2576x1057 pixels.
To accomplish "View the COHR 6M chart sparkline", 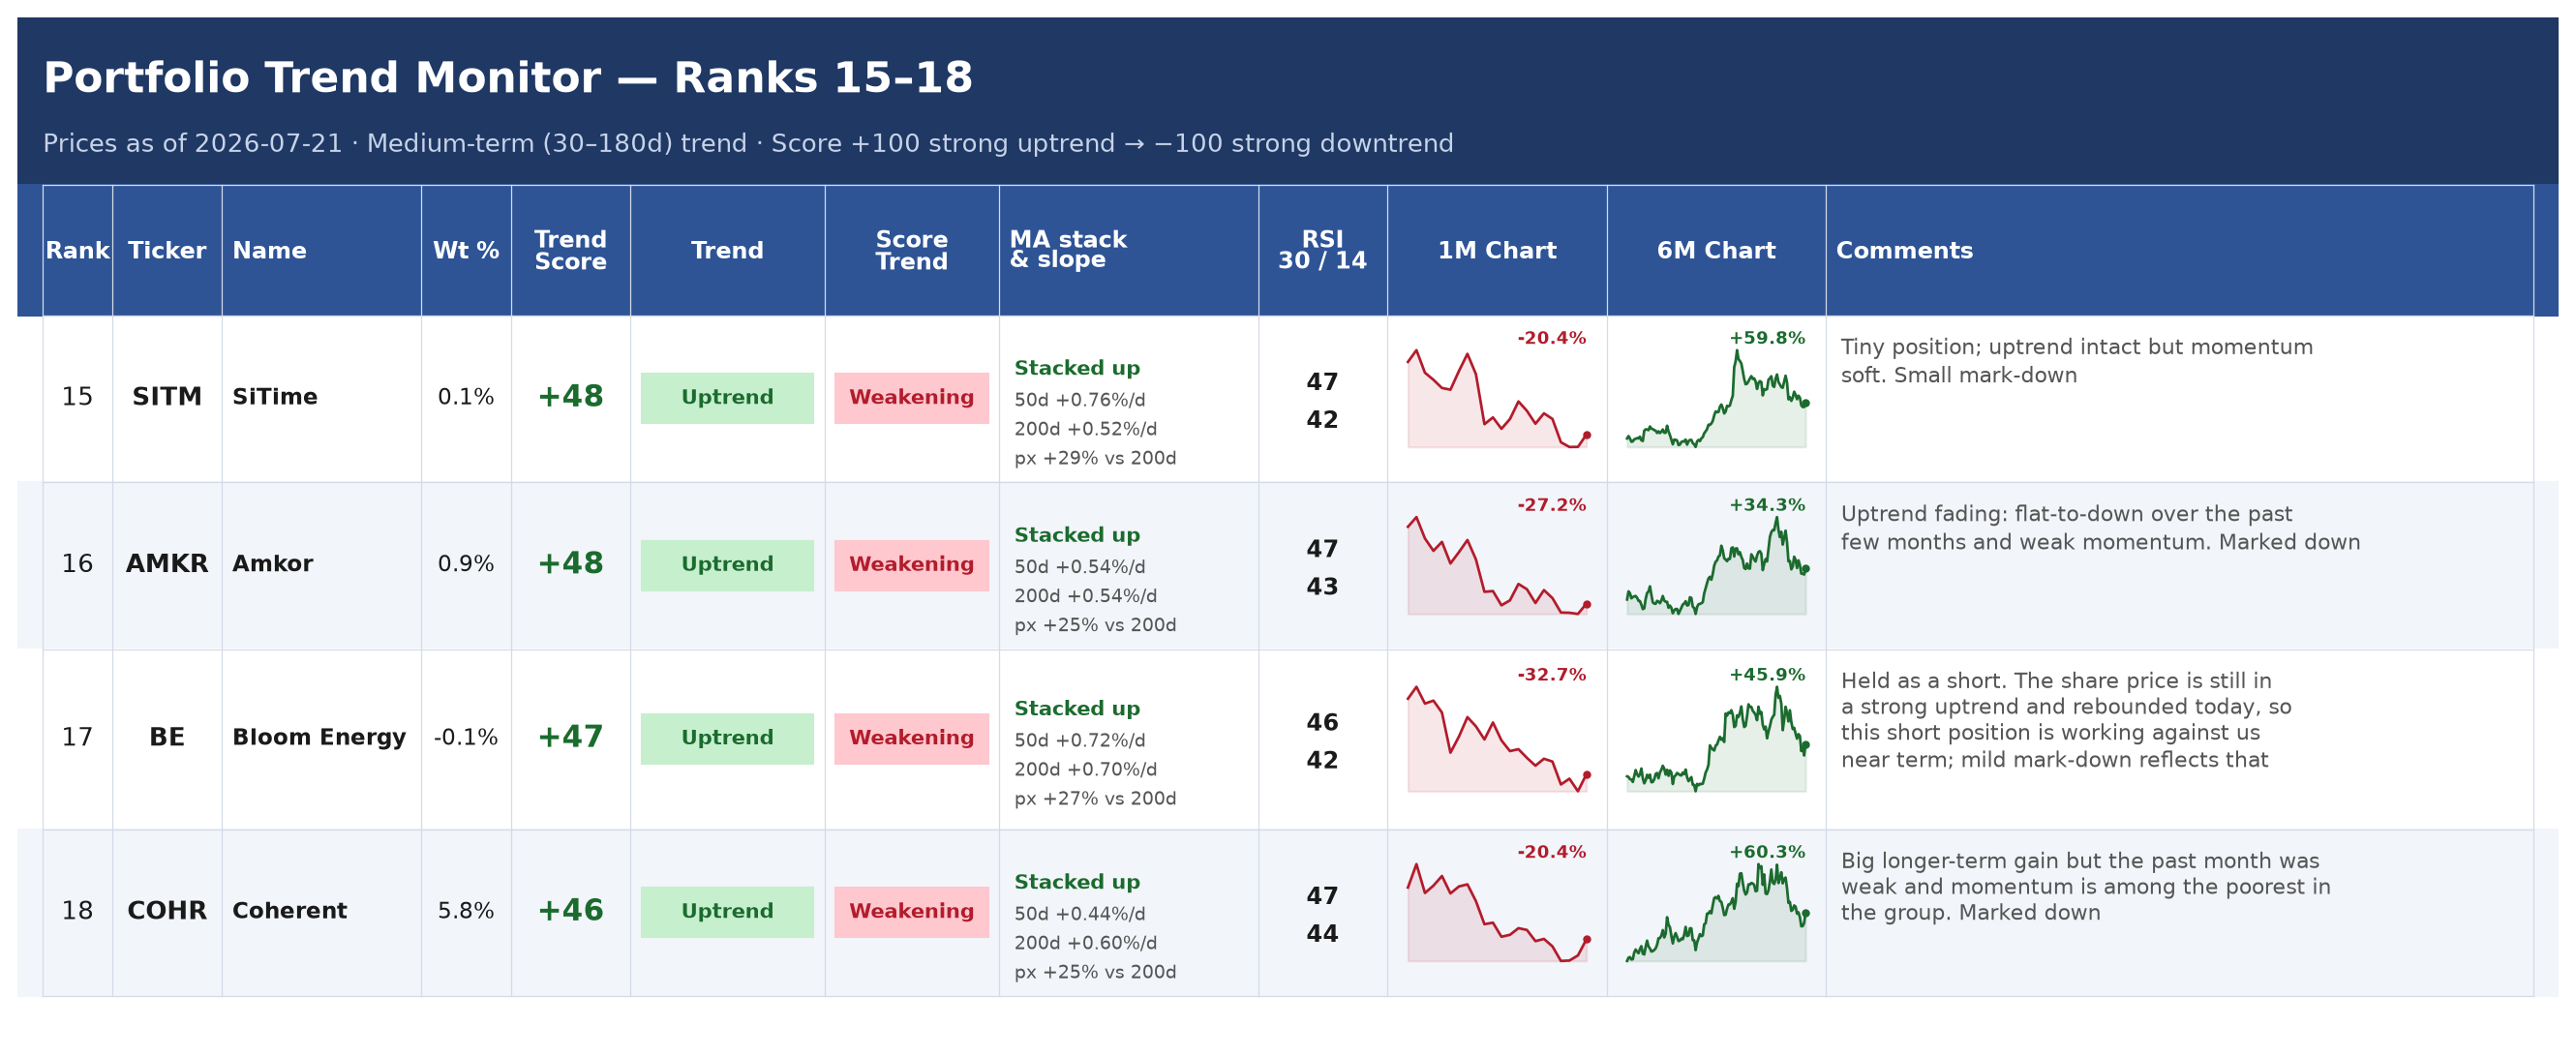I will pos(1716,912).
